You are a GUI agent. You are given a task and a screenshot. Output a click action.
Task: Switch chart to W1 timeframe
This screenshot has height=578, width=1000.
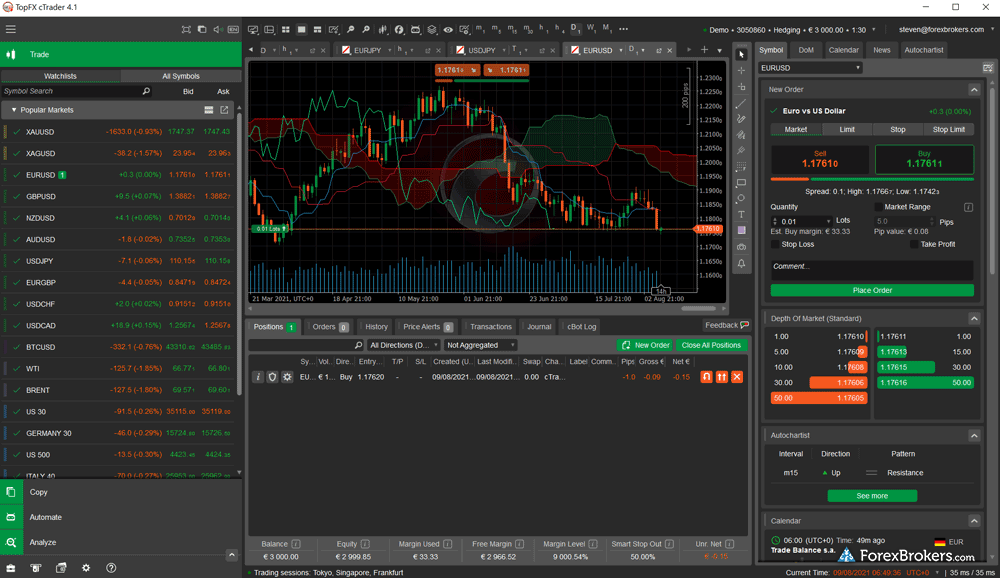tap(591, 29)
